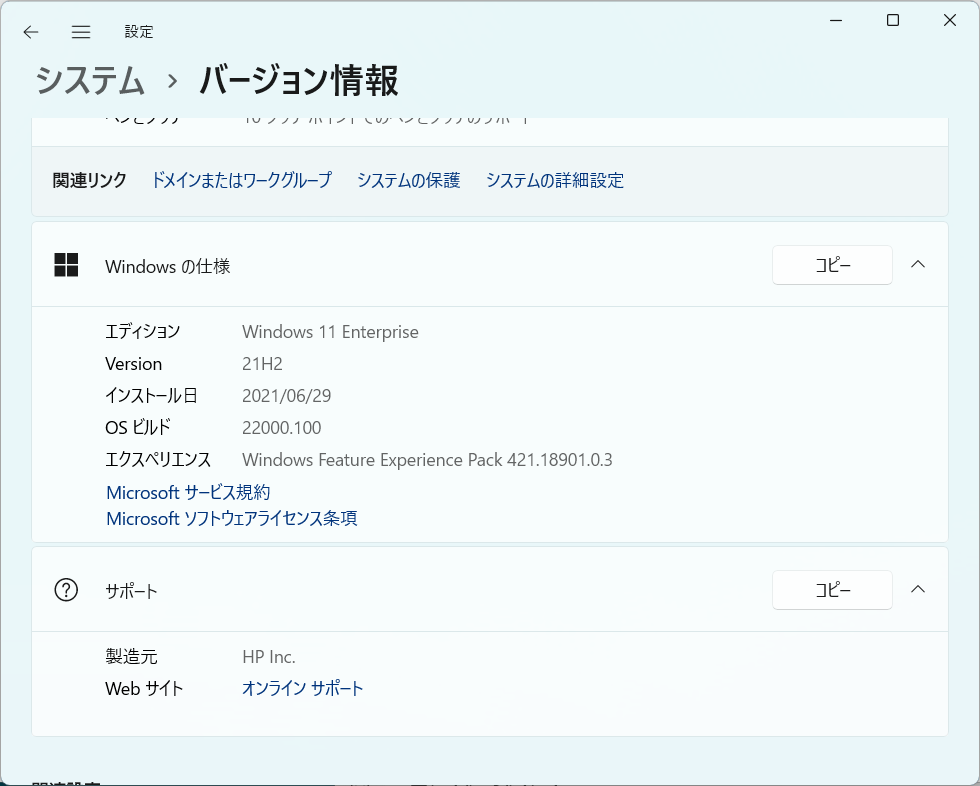Close the 設定 window
980x786 pixels.
[x=949, y=21]
